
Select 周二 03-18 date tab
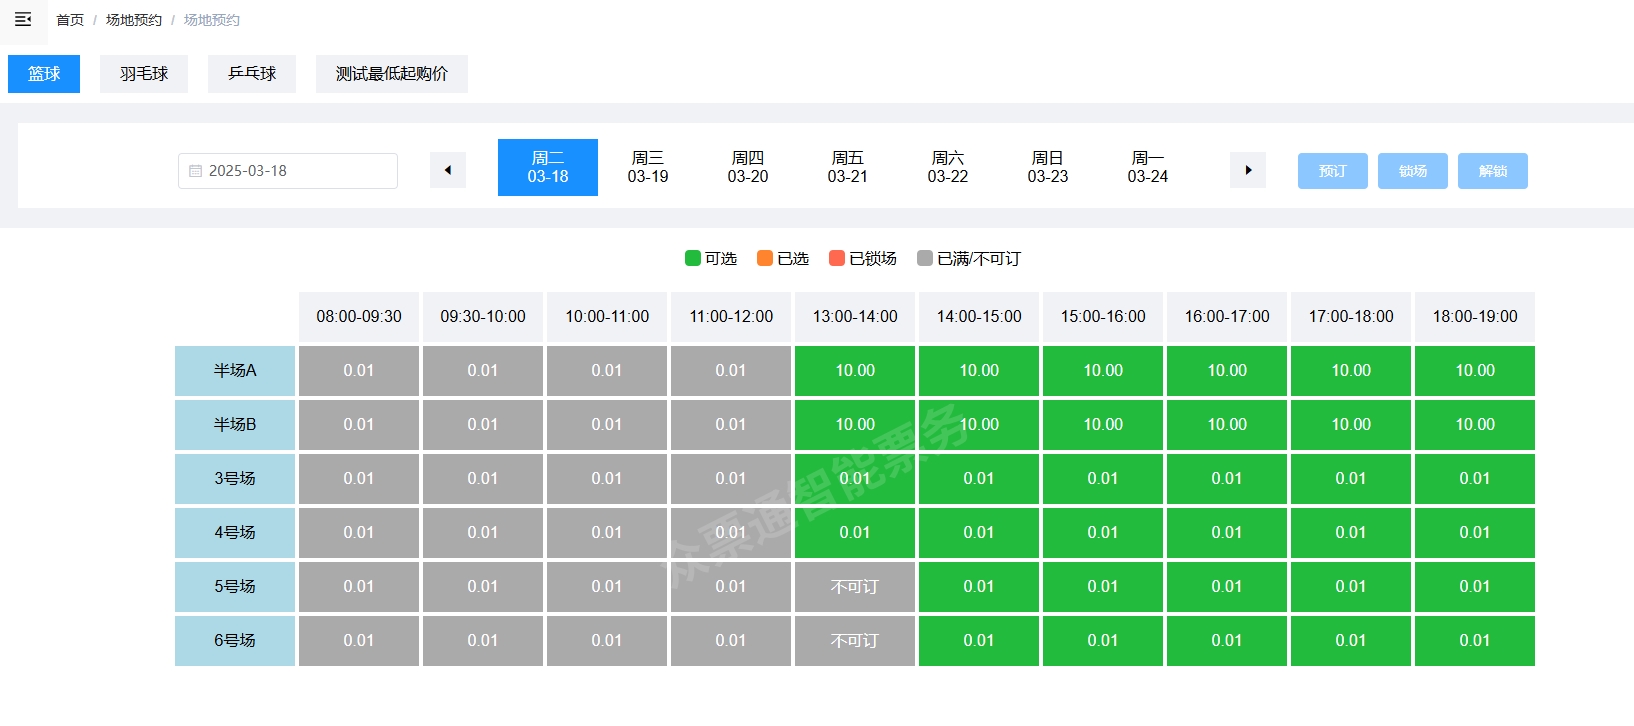click(548, 167)
